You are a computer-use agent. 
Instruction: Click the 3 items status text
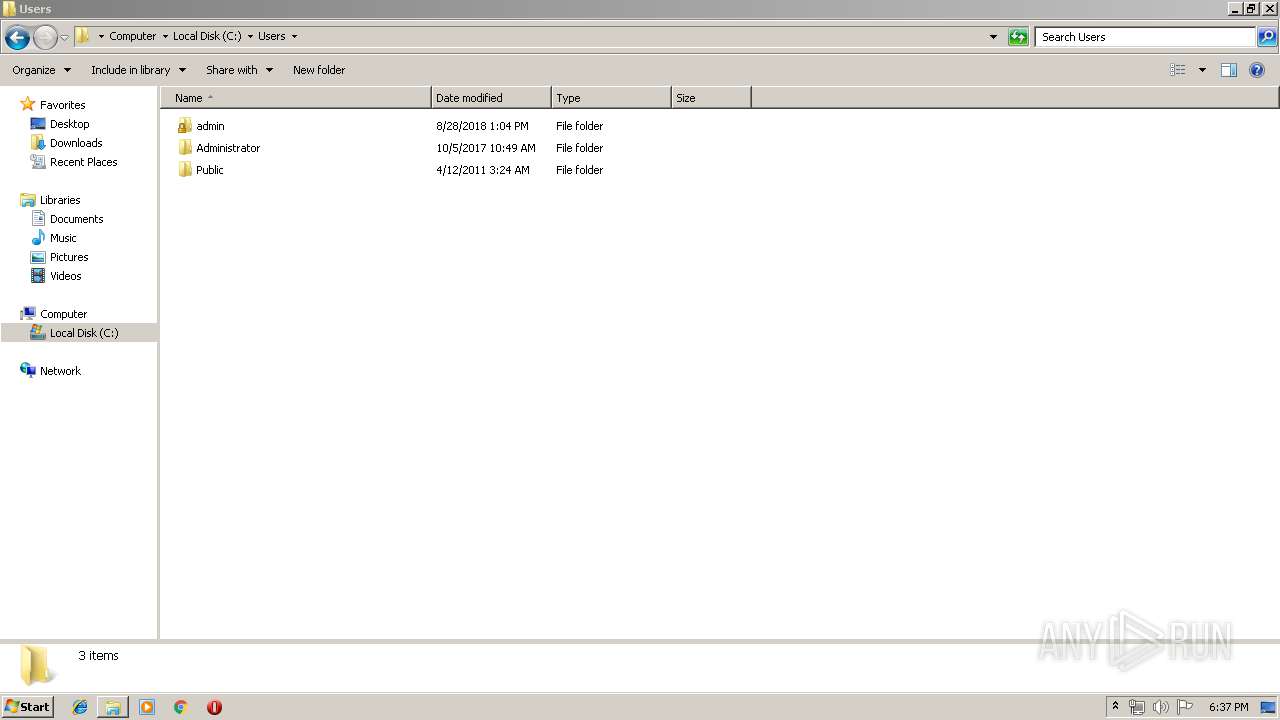pos(98,656)
